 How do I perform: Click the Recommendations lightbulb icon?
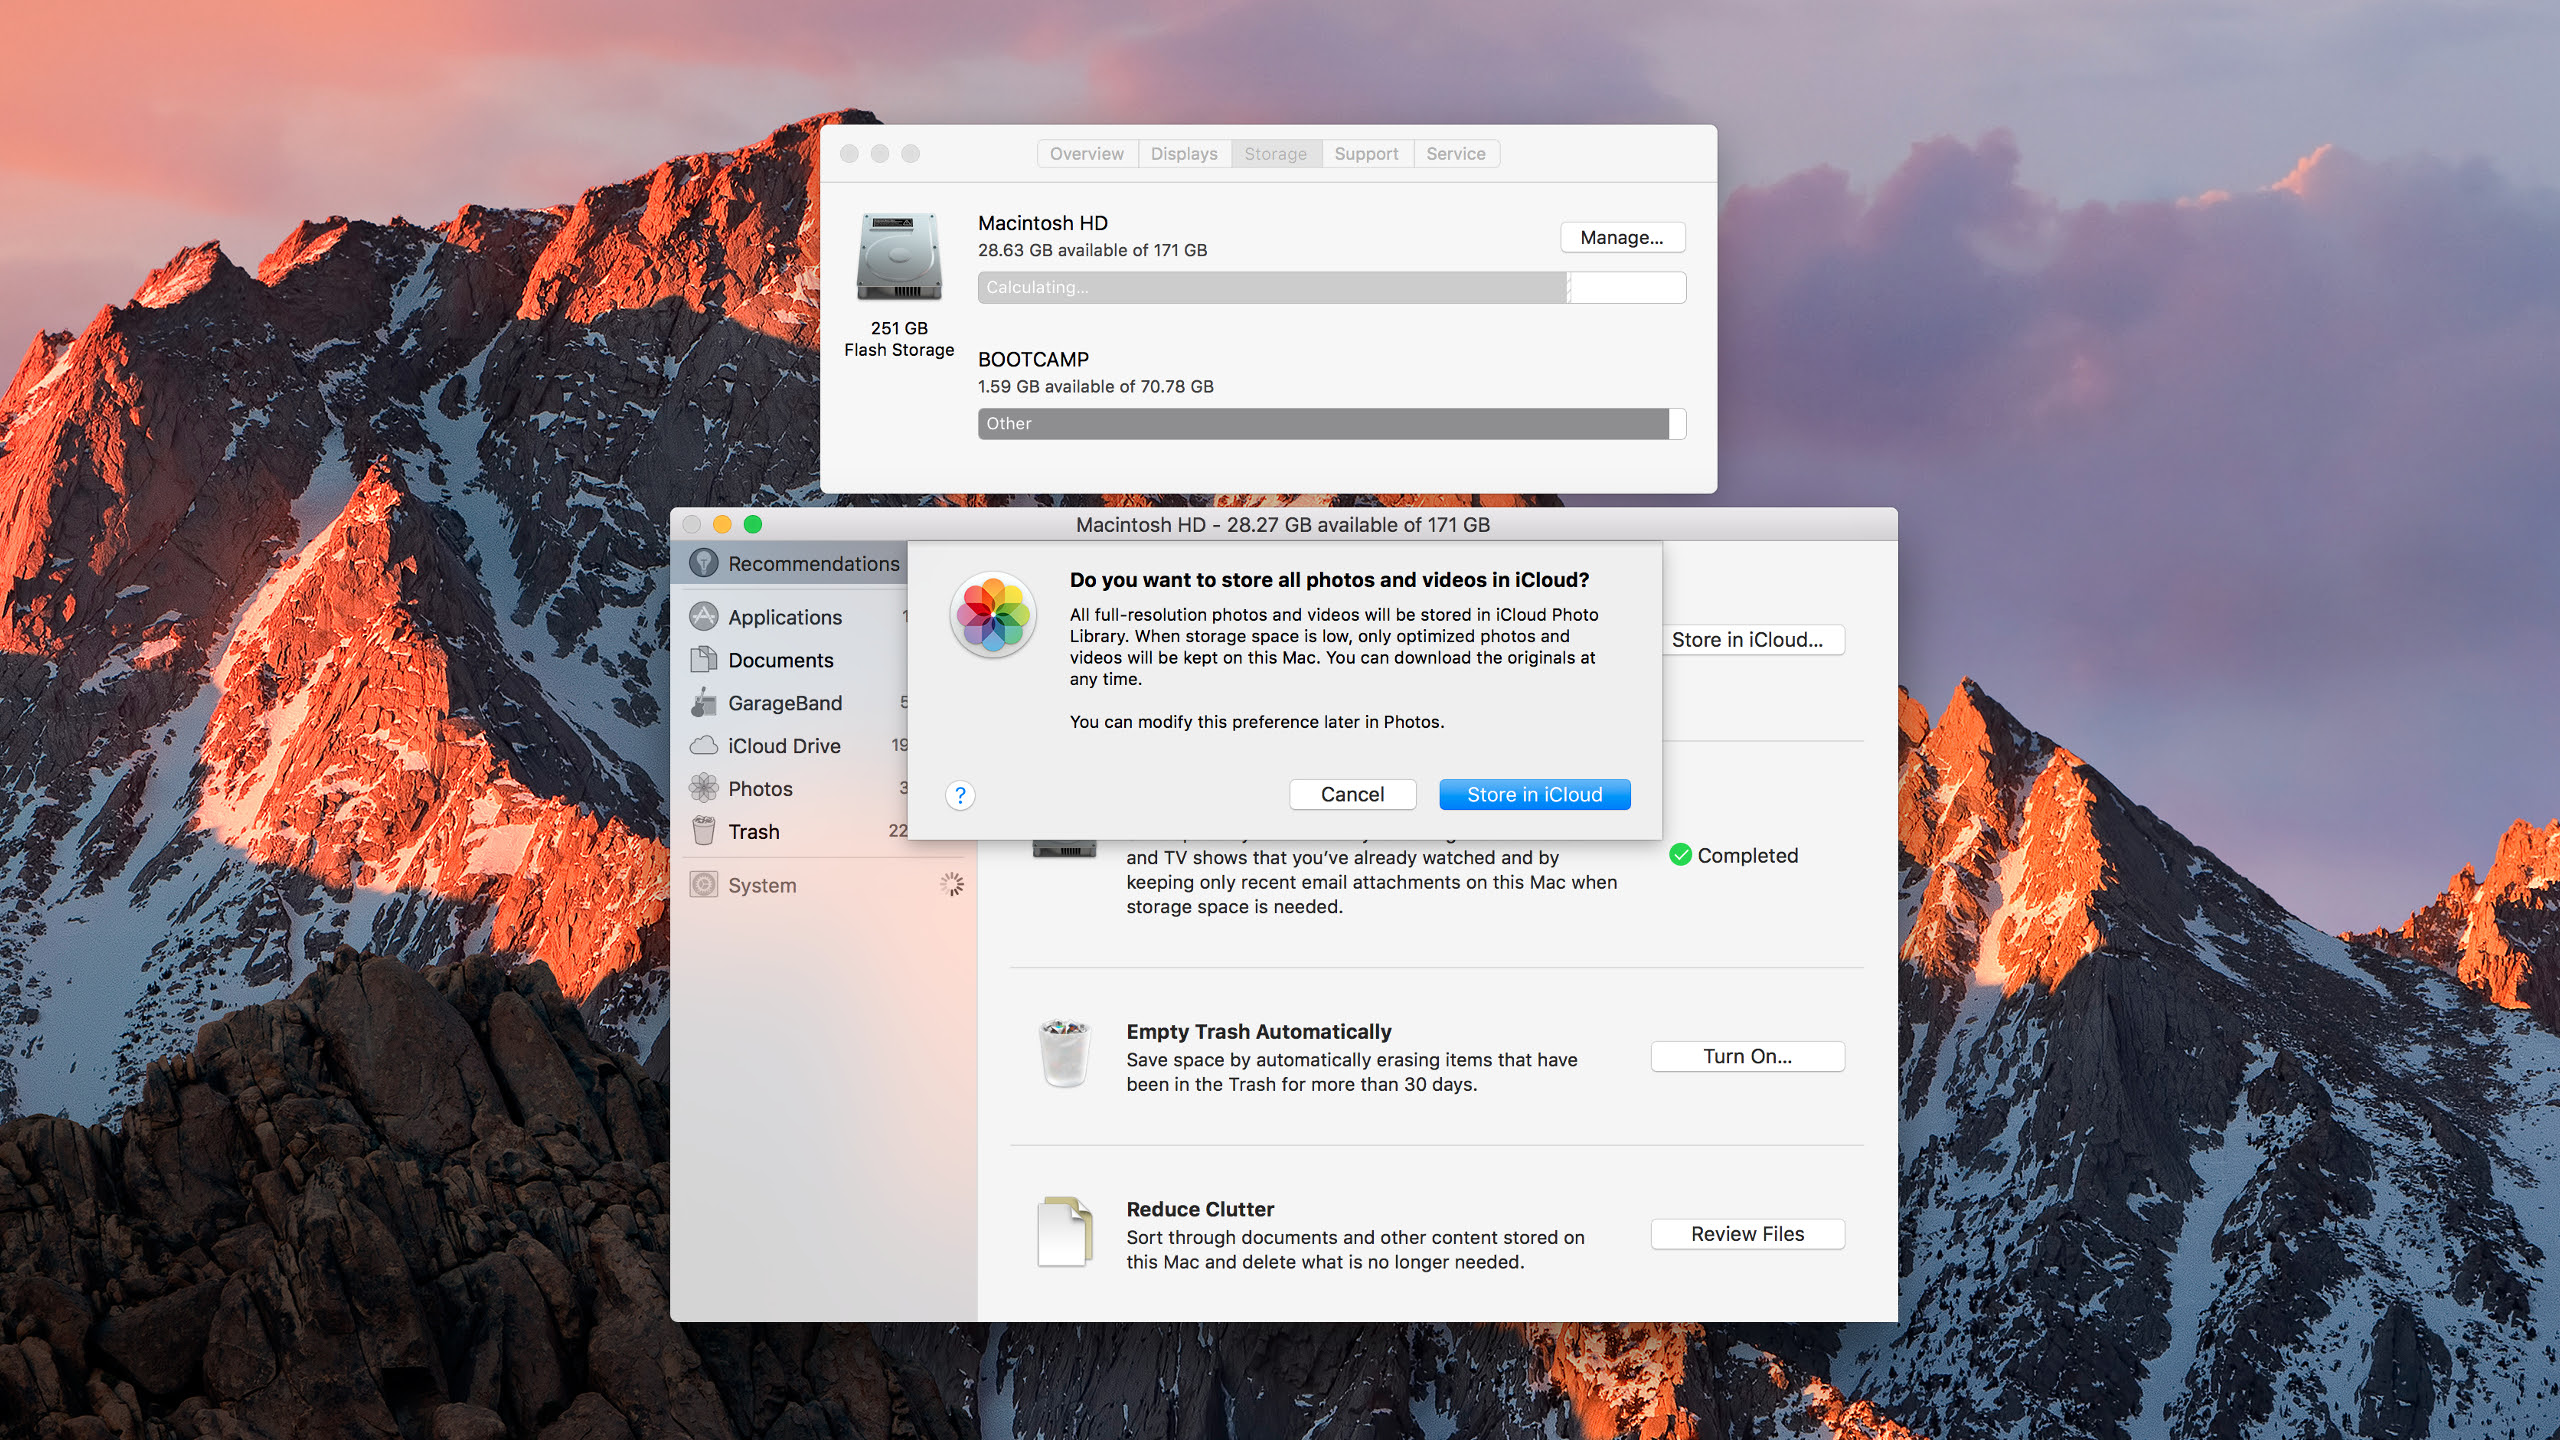pos(705,563)
